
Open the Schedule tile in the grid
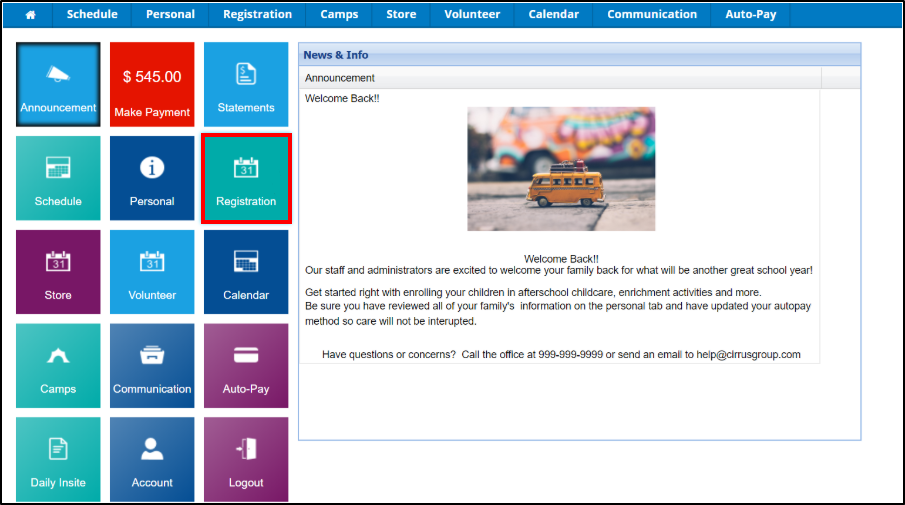coord(58,178)
